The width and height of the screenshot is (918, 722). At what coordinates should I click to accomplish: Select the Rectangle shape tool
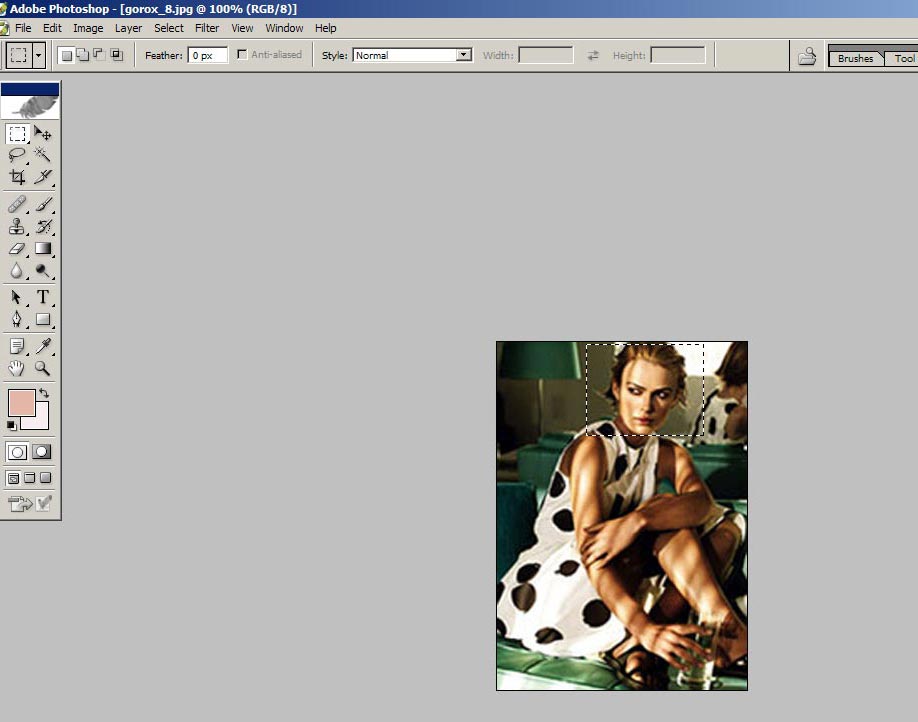(43, 319)
